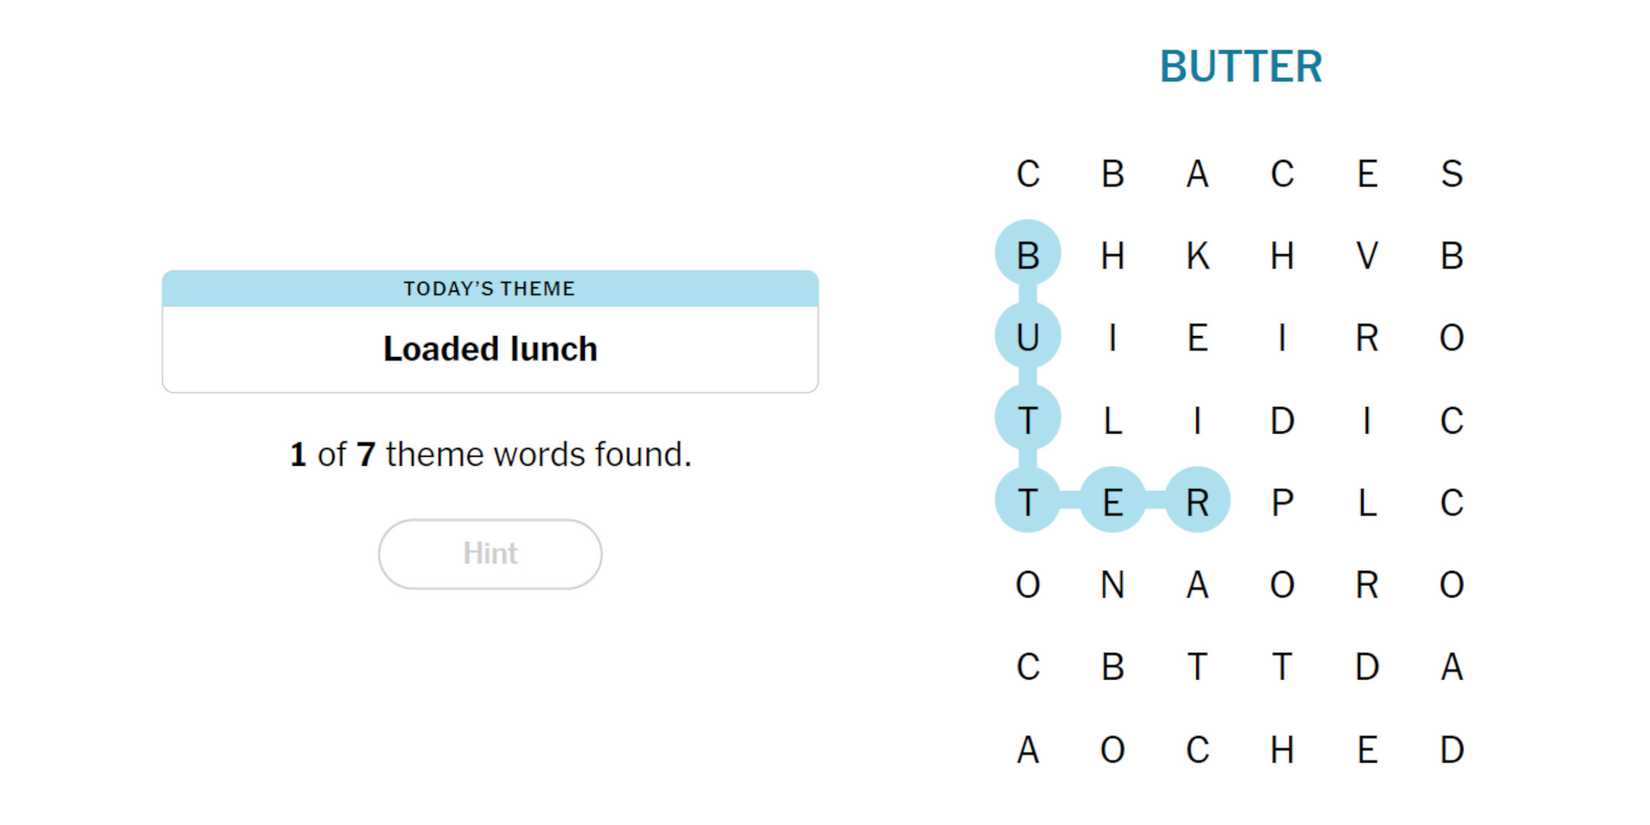Select the L right of the highlighted T
This screenshot has width=1650, height=825.
click(x=1112, y=420)
